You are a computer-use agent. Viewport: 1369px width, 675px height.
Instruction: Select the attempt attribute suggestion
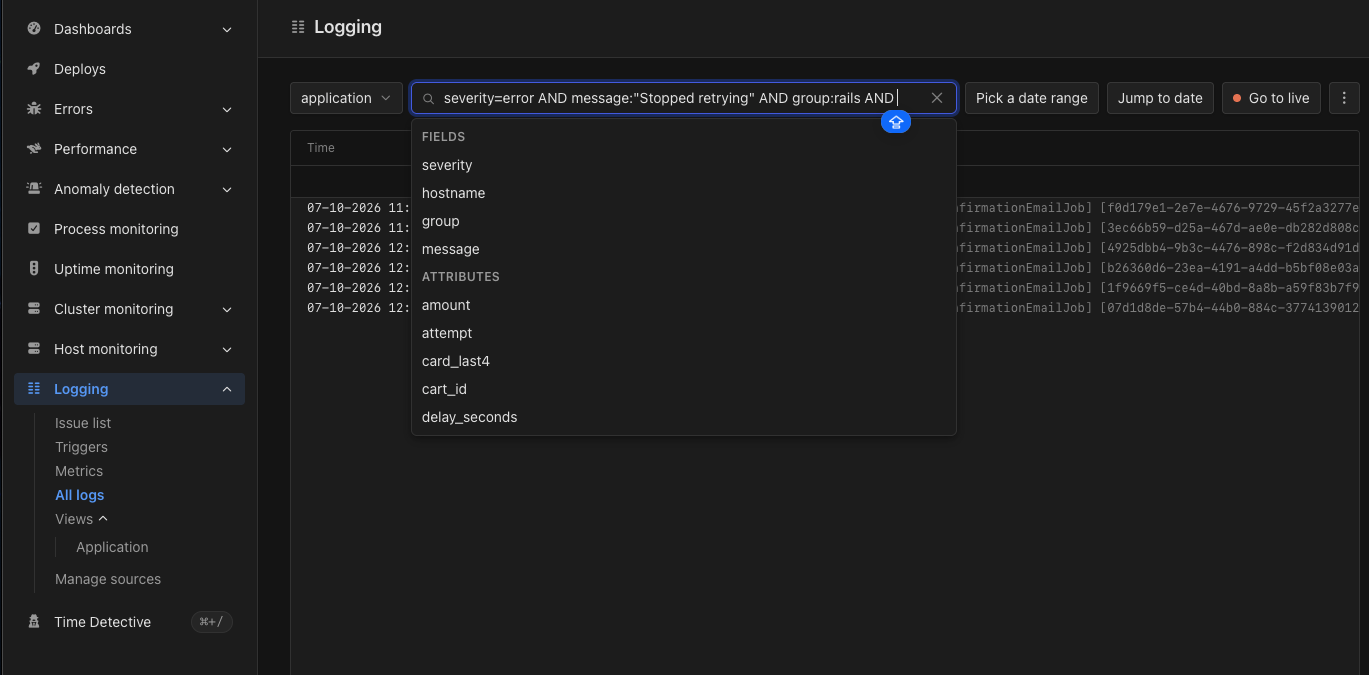click(x=684, y=333)
